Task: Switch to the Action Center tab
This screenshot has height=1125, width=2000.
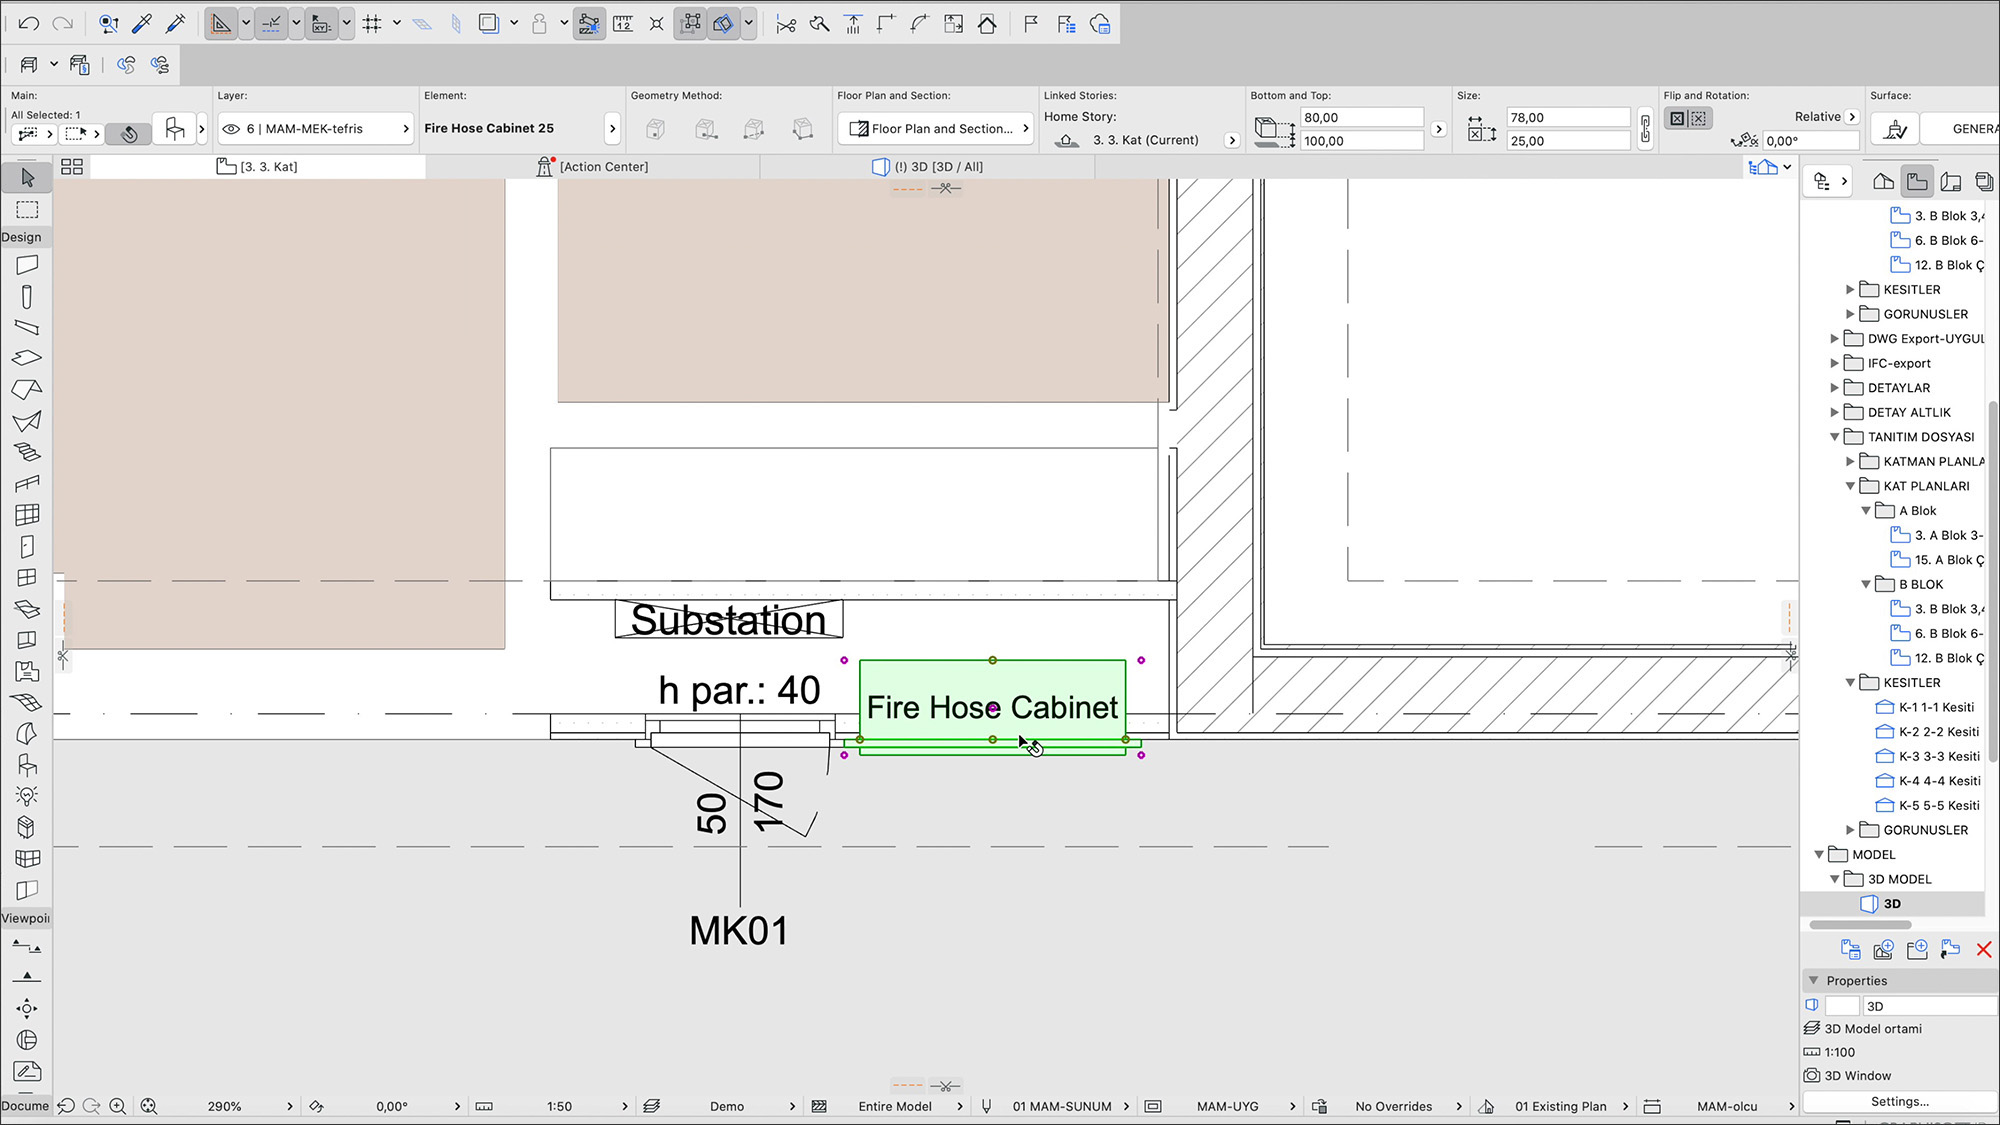Action: click(x=593, y=167)
